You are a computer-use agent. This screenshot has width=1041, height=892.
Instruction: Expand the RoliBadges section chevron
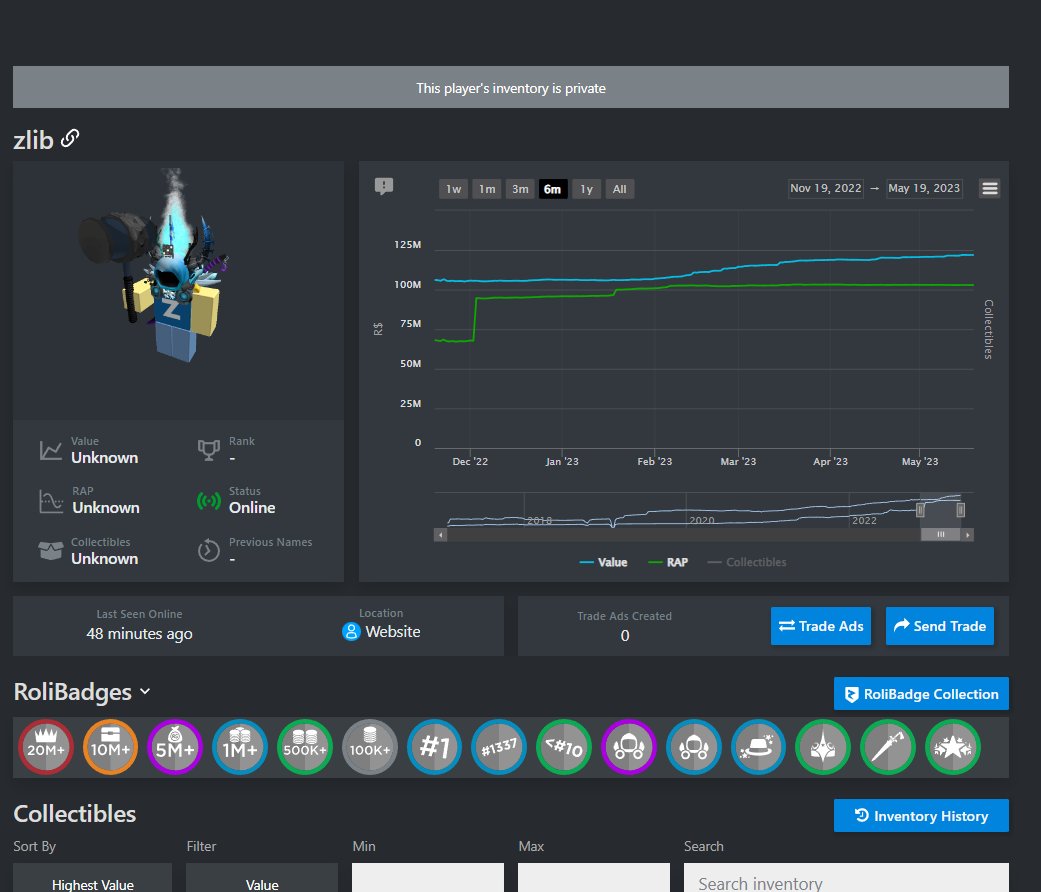click(145, 692)
